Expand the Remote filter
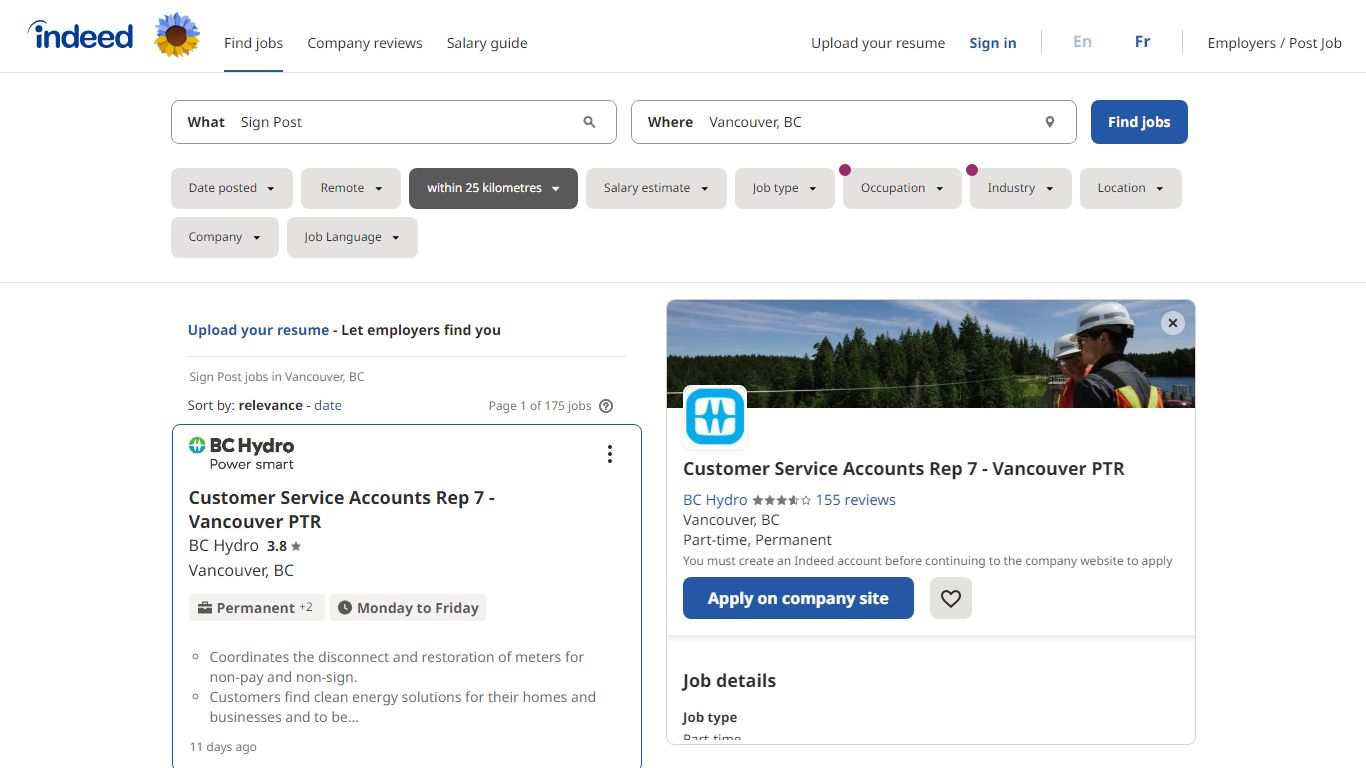 click(x=351, y=188)
